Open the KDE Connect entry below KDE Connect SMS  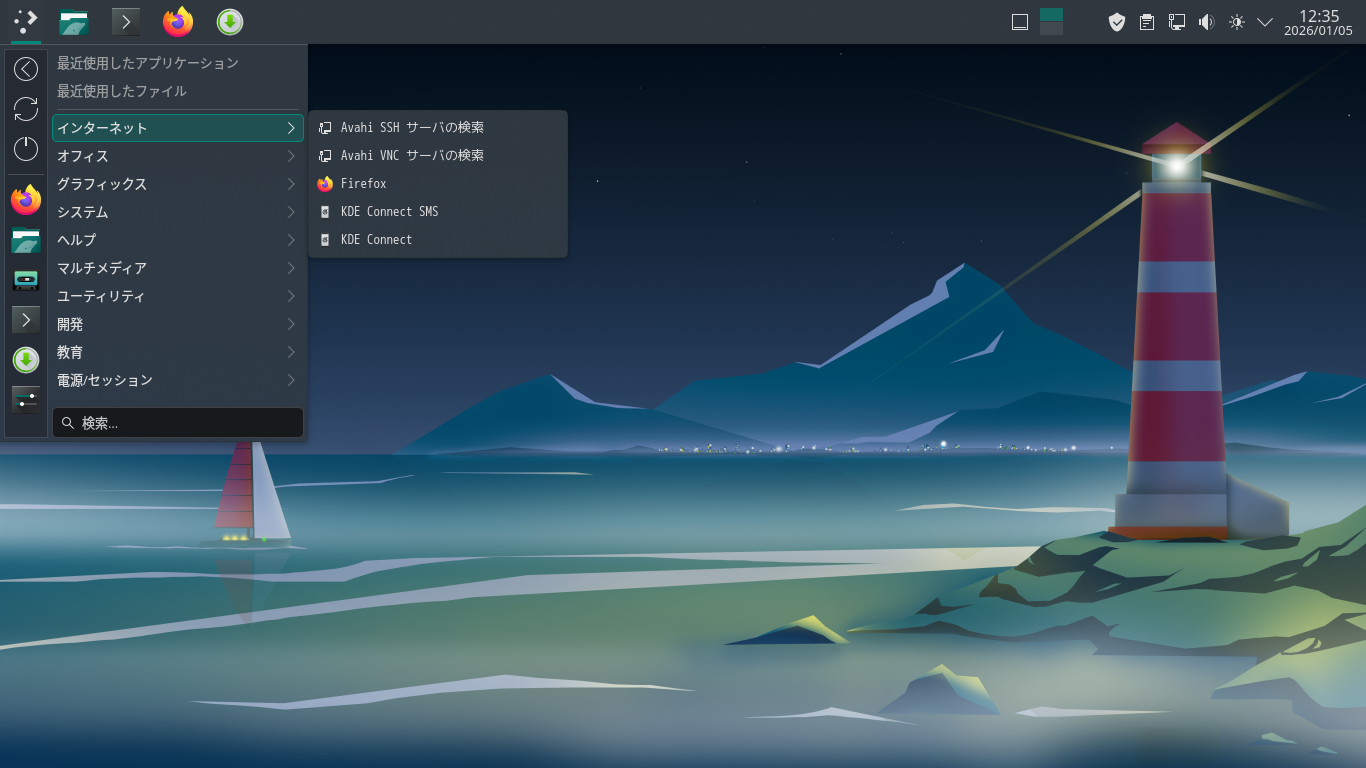pyautogui.click(x=438, y=239)
